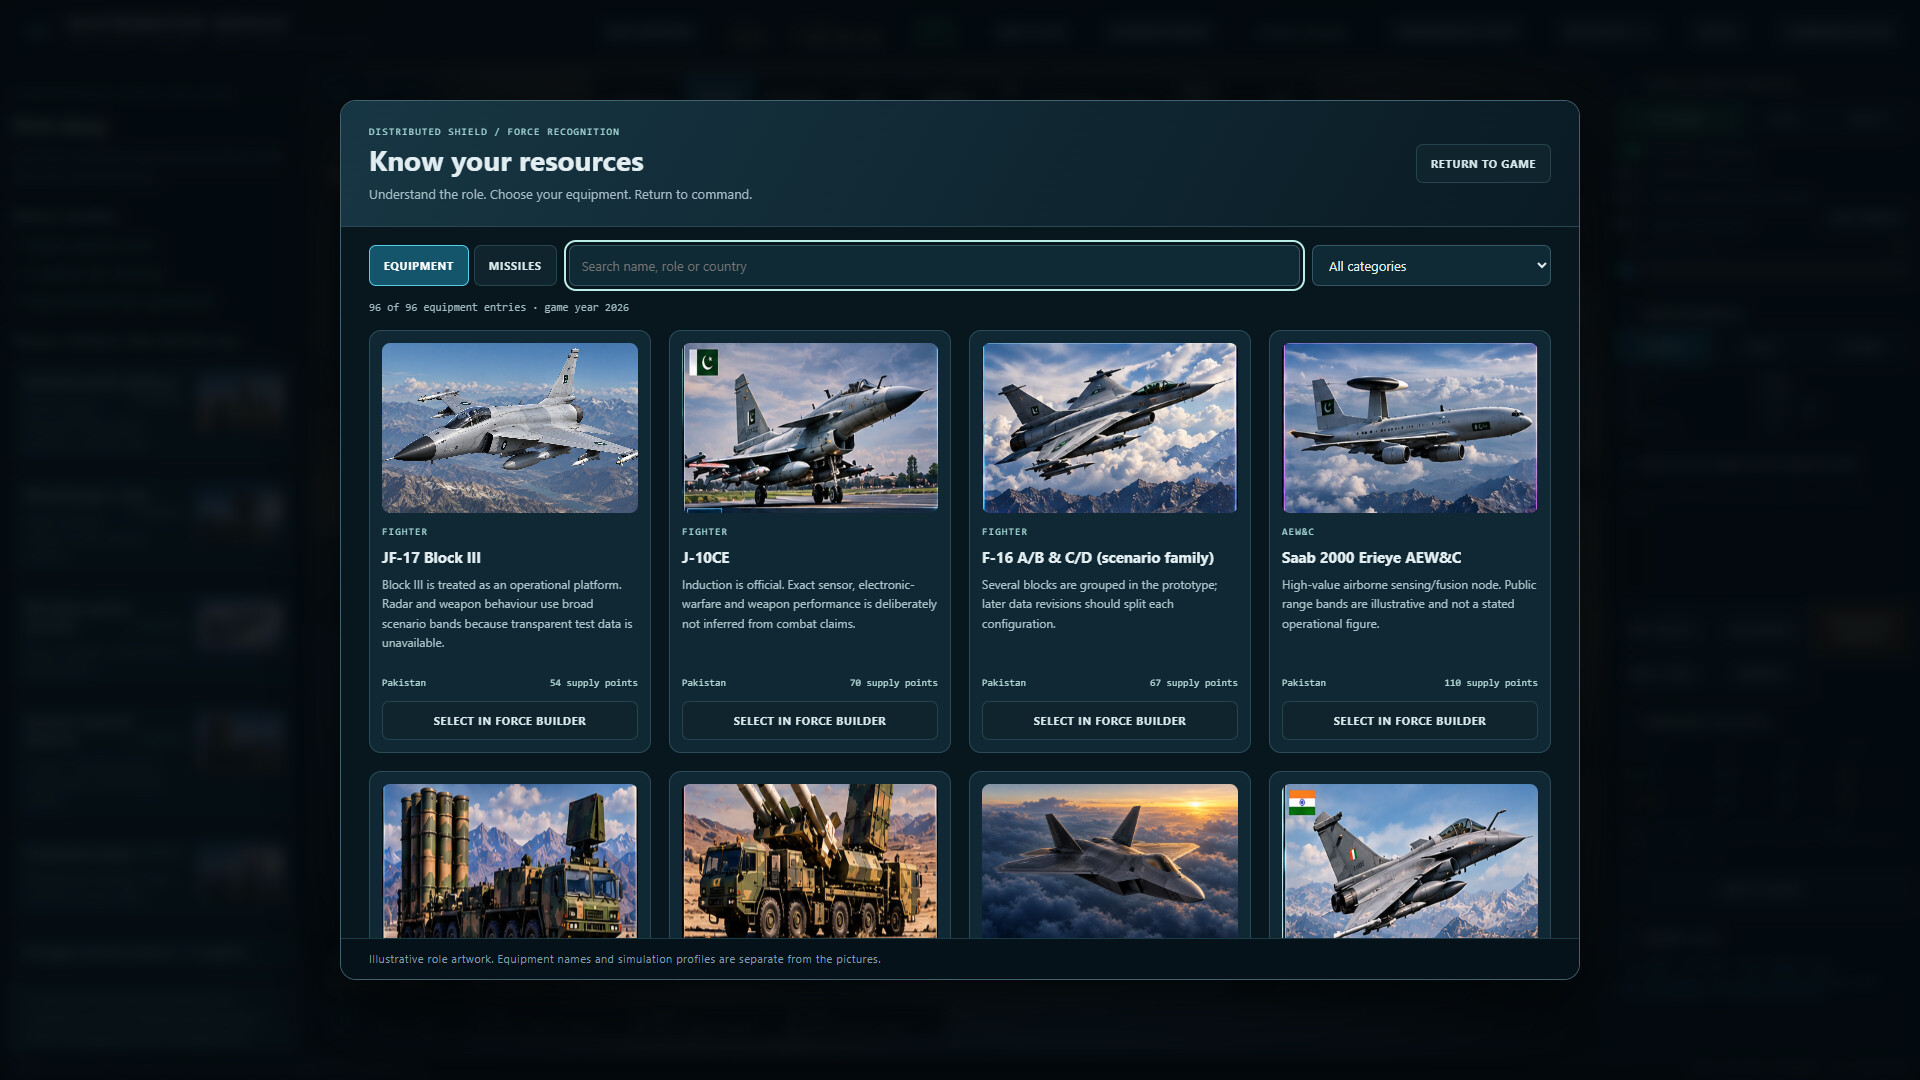Focus the search name, role or country field
This screenshot has width=1920, height=1080.
934,266
